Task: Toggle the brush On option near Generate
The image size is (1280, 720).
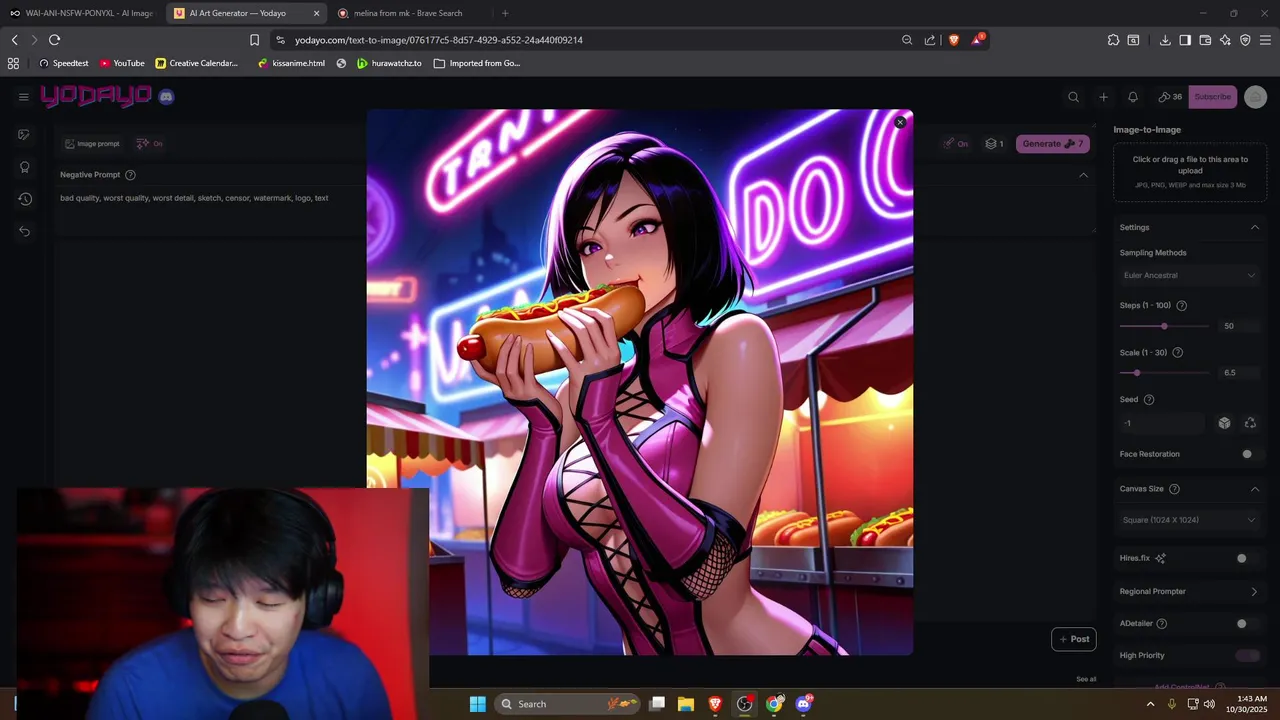Action: 956,144
